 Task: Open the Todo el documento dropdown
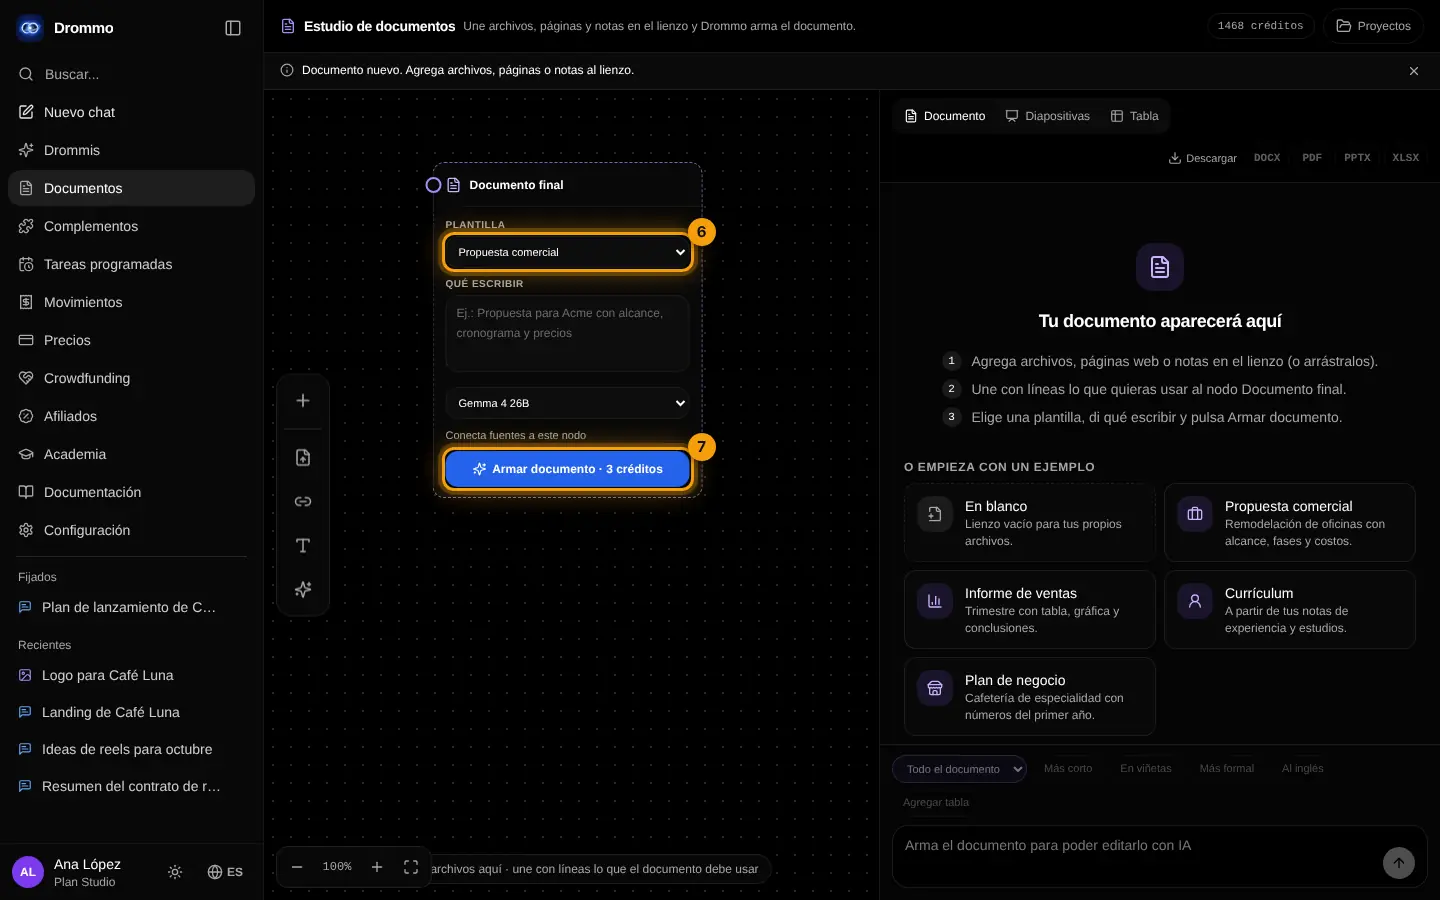coord(959,769)
